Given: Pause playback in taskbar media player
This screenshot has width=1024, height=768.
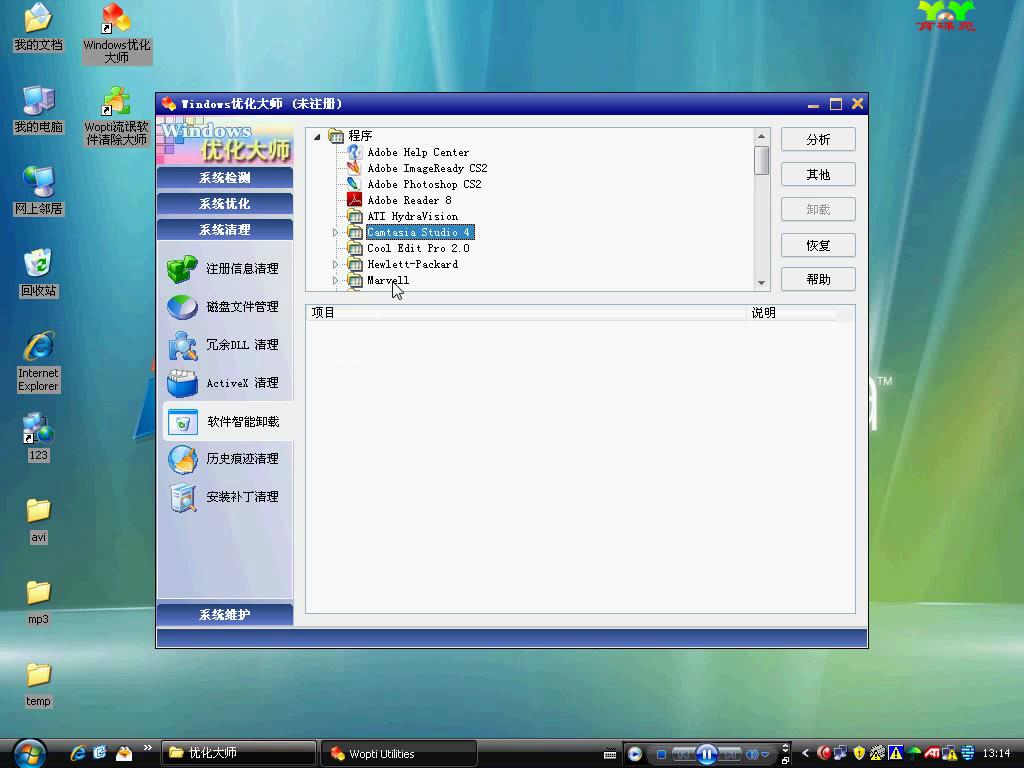Looking at the screenshot, I should (x=707, y=754).
